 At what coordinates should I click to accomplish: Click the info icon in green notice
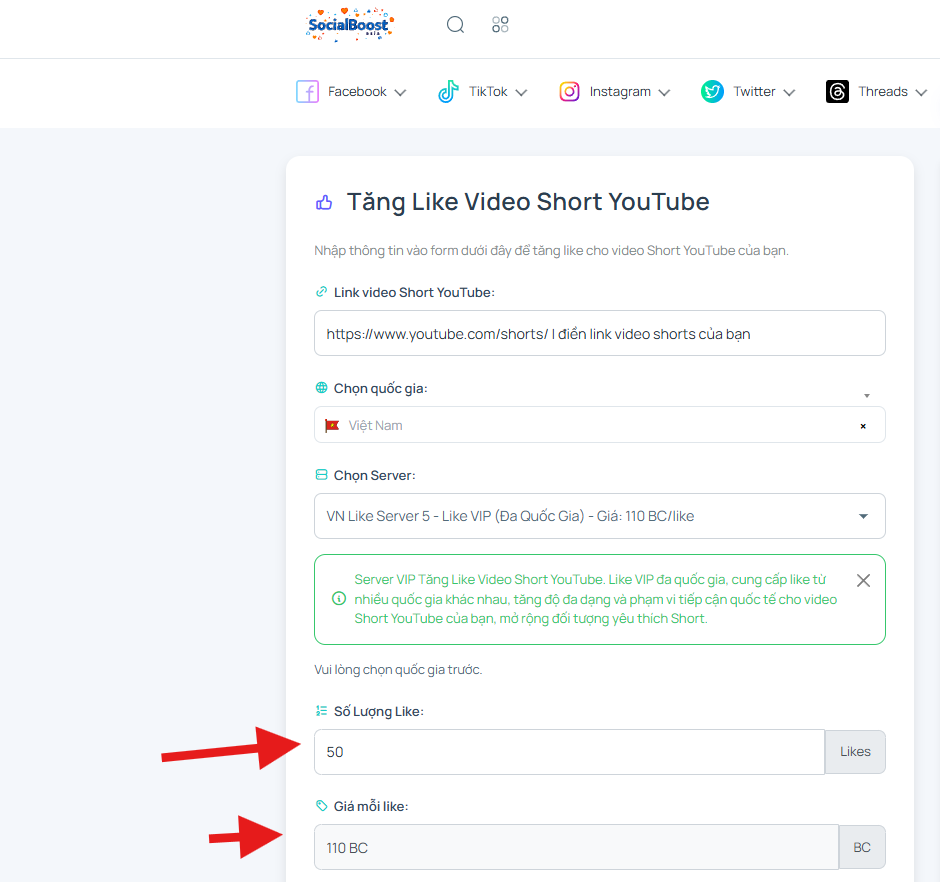tap(339, 598)
